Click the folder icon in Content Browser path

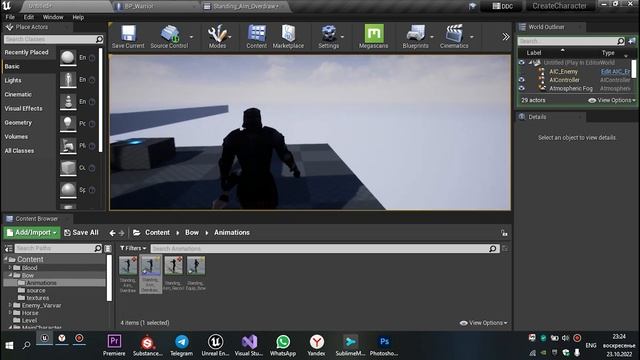(137, 233)
